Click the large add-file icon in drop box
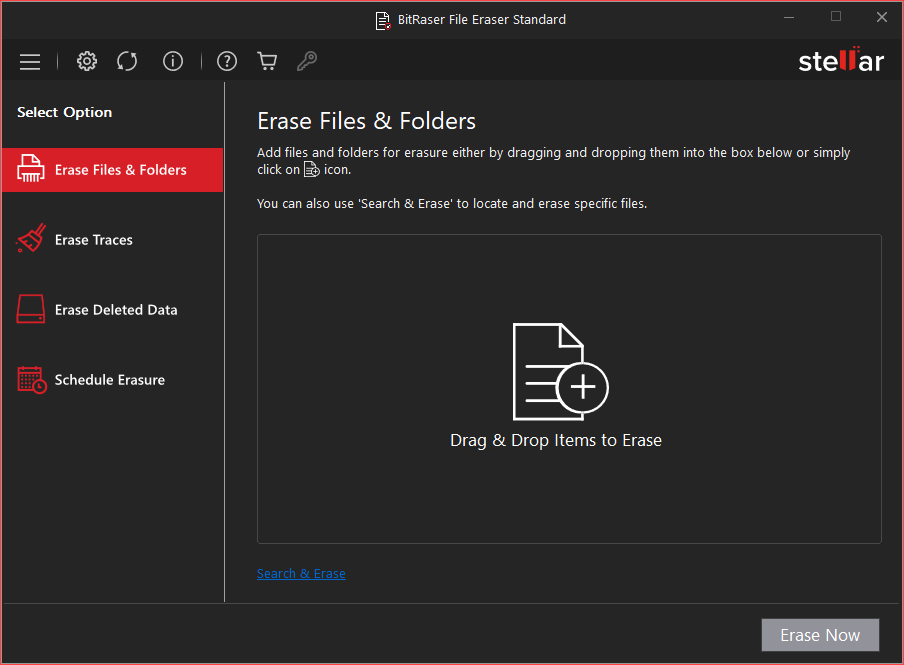Screen dimensions: 904x665 [x=560, y=371]
